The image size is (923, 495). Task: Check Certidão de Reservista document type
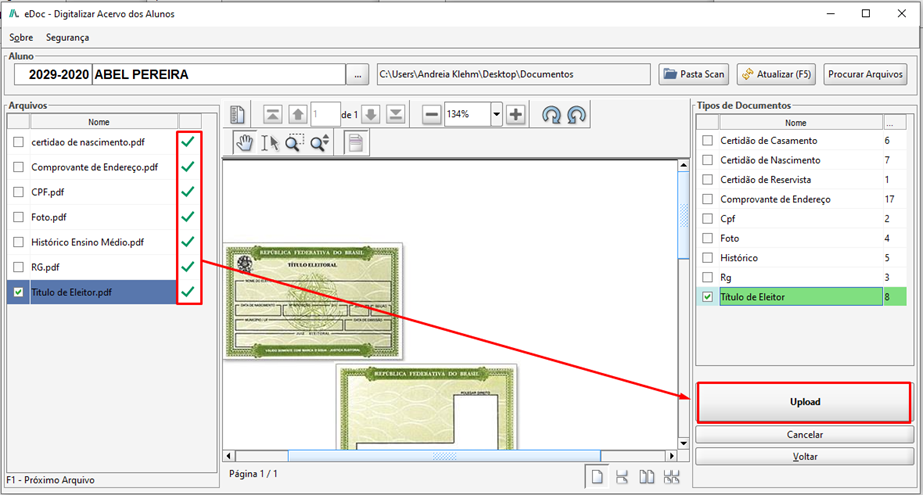(708, 180)
